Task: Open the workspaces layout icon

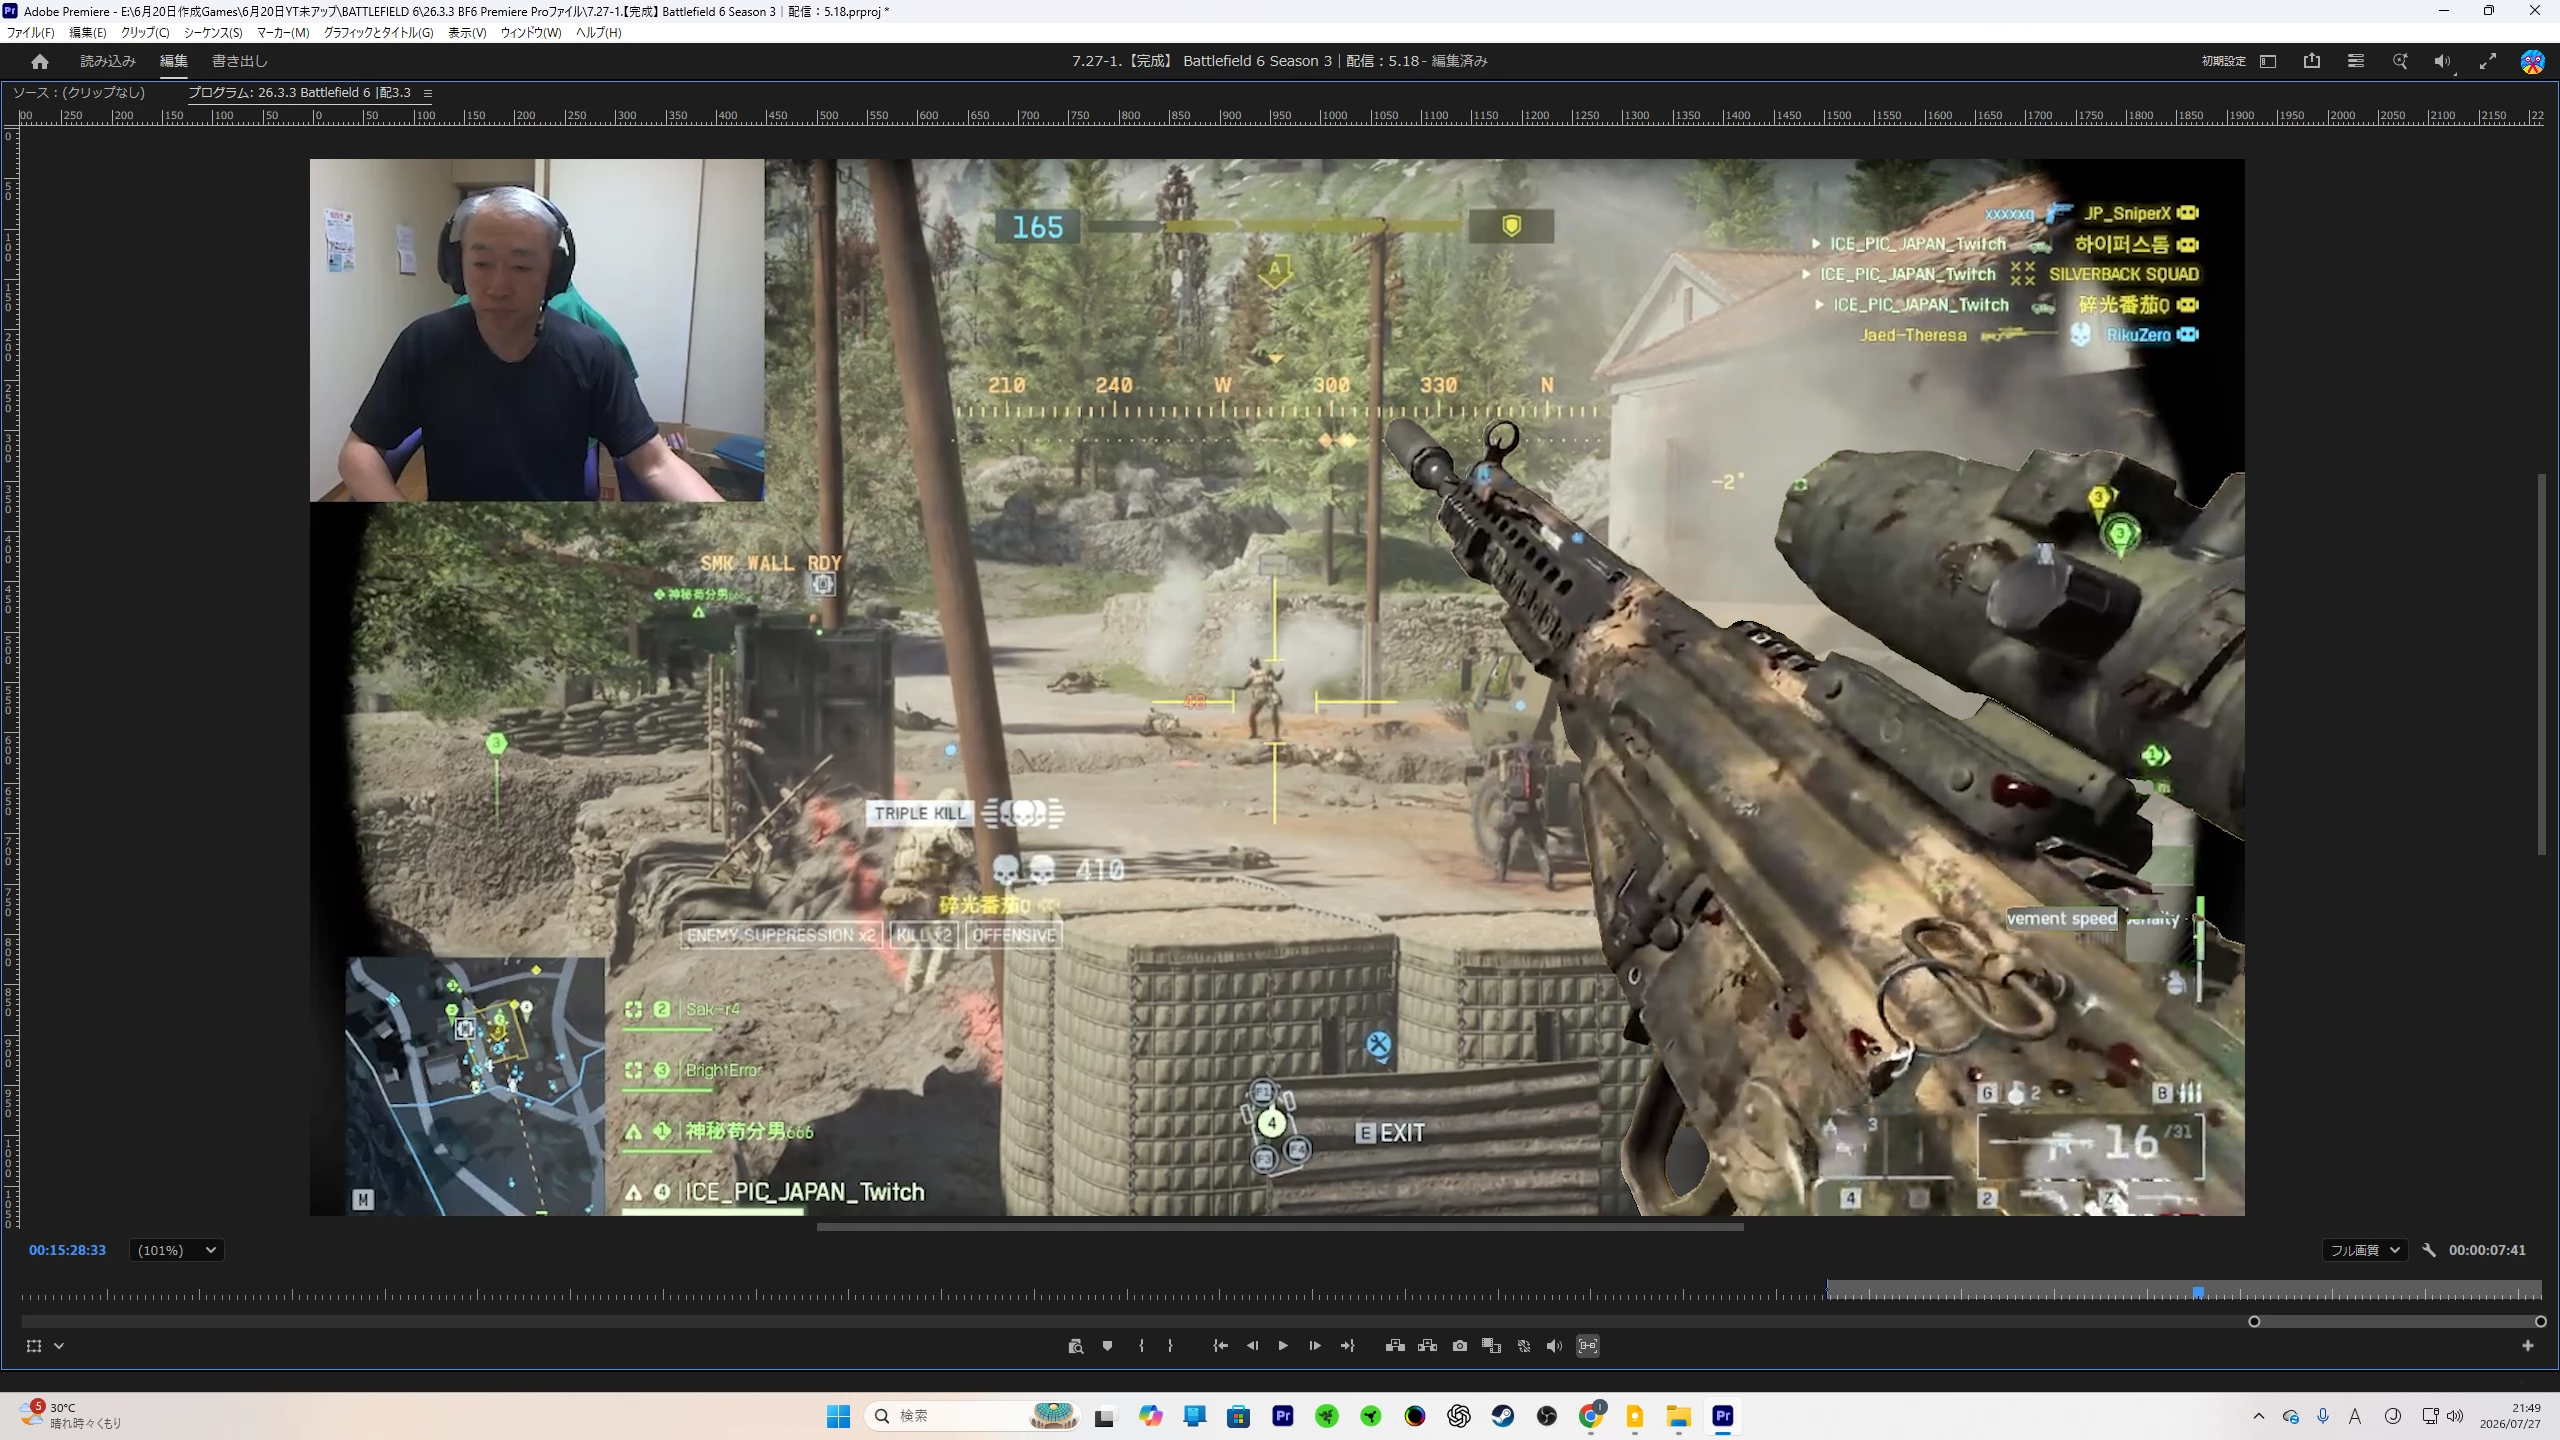Action: (x=2268, y=62)
